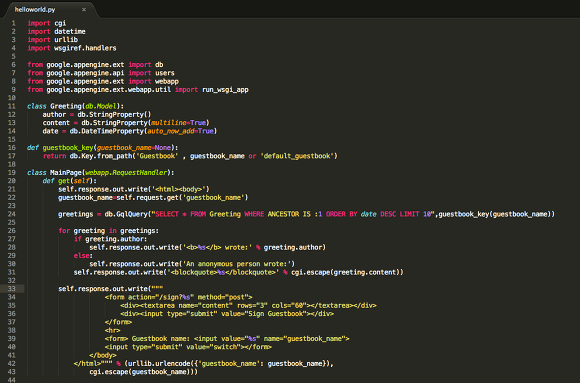The image size is (580, 383).
Task: Click the 'class Greeting' definition name
Action: (x=66, y=106)
